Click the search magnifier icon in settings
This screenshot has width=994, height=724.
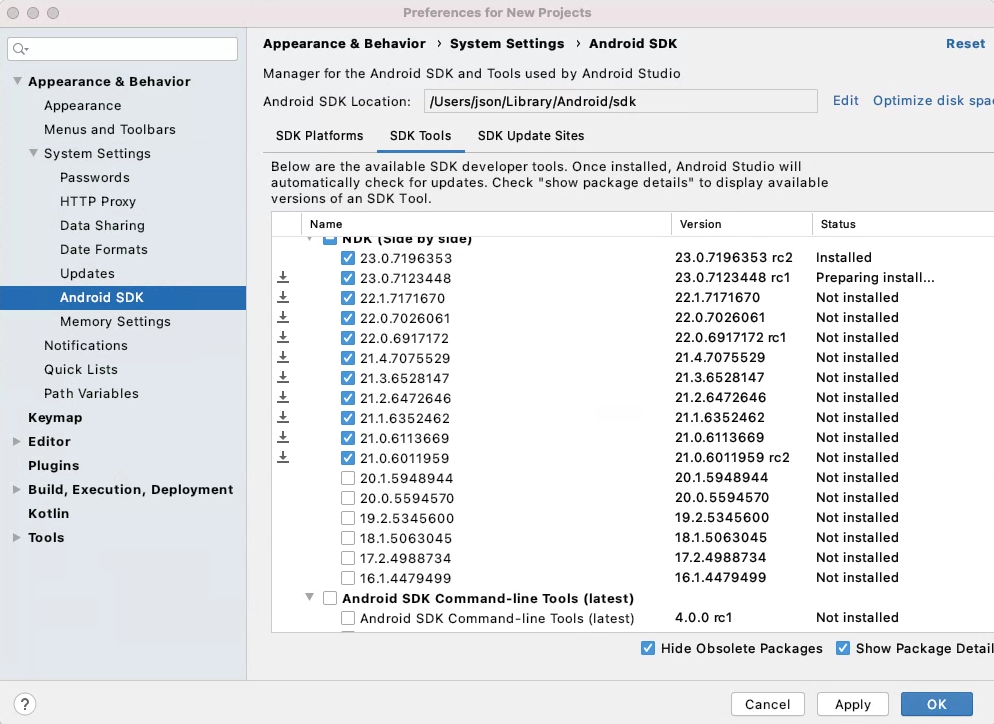click(20, 49)
